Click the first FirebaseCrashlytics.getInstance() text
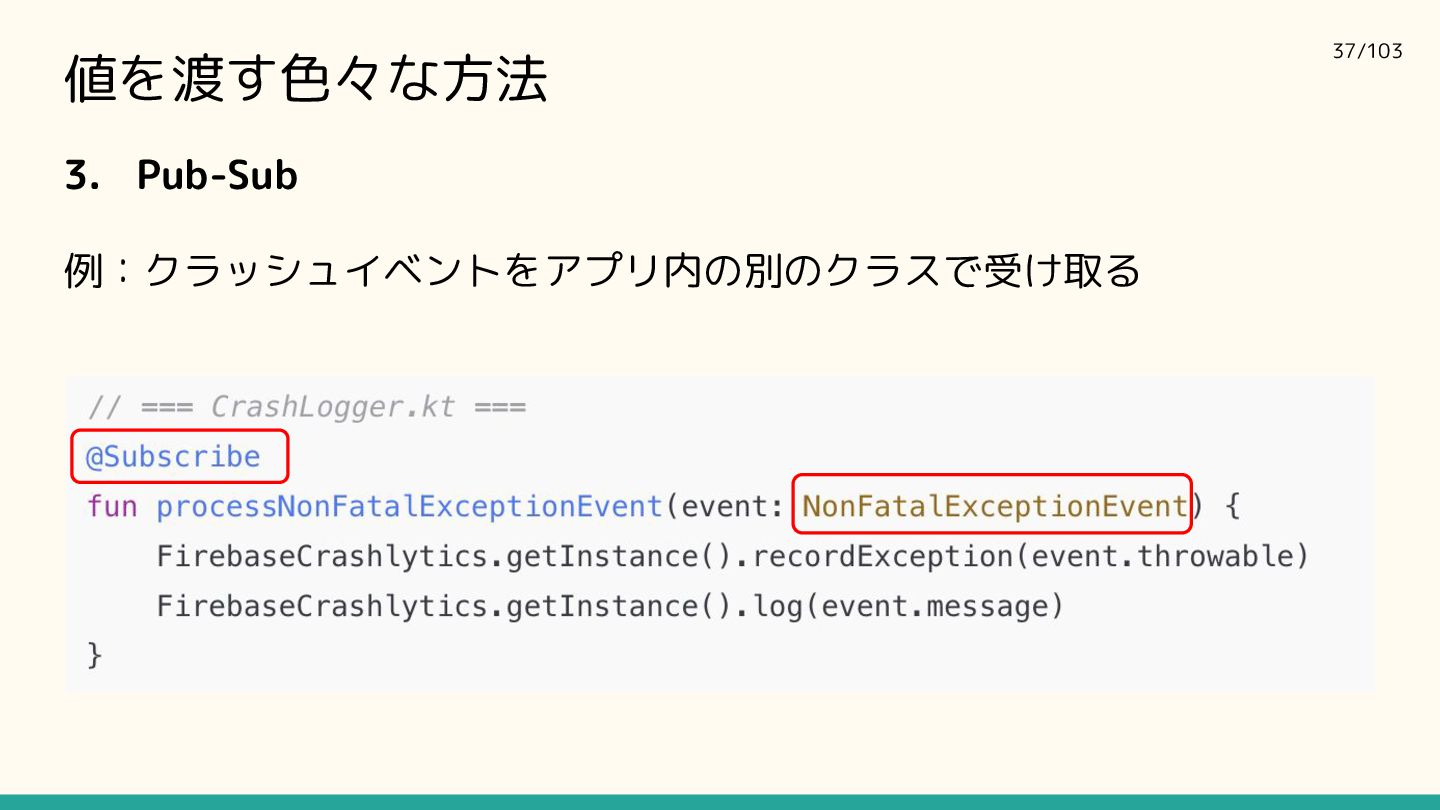Viewport: 1440px width, 810px height. pyautogui.click(x=444, y=556)
